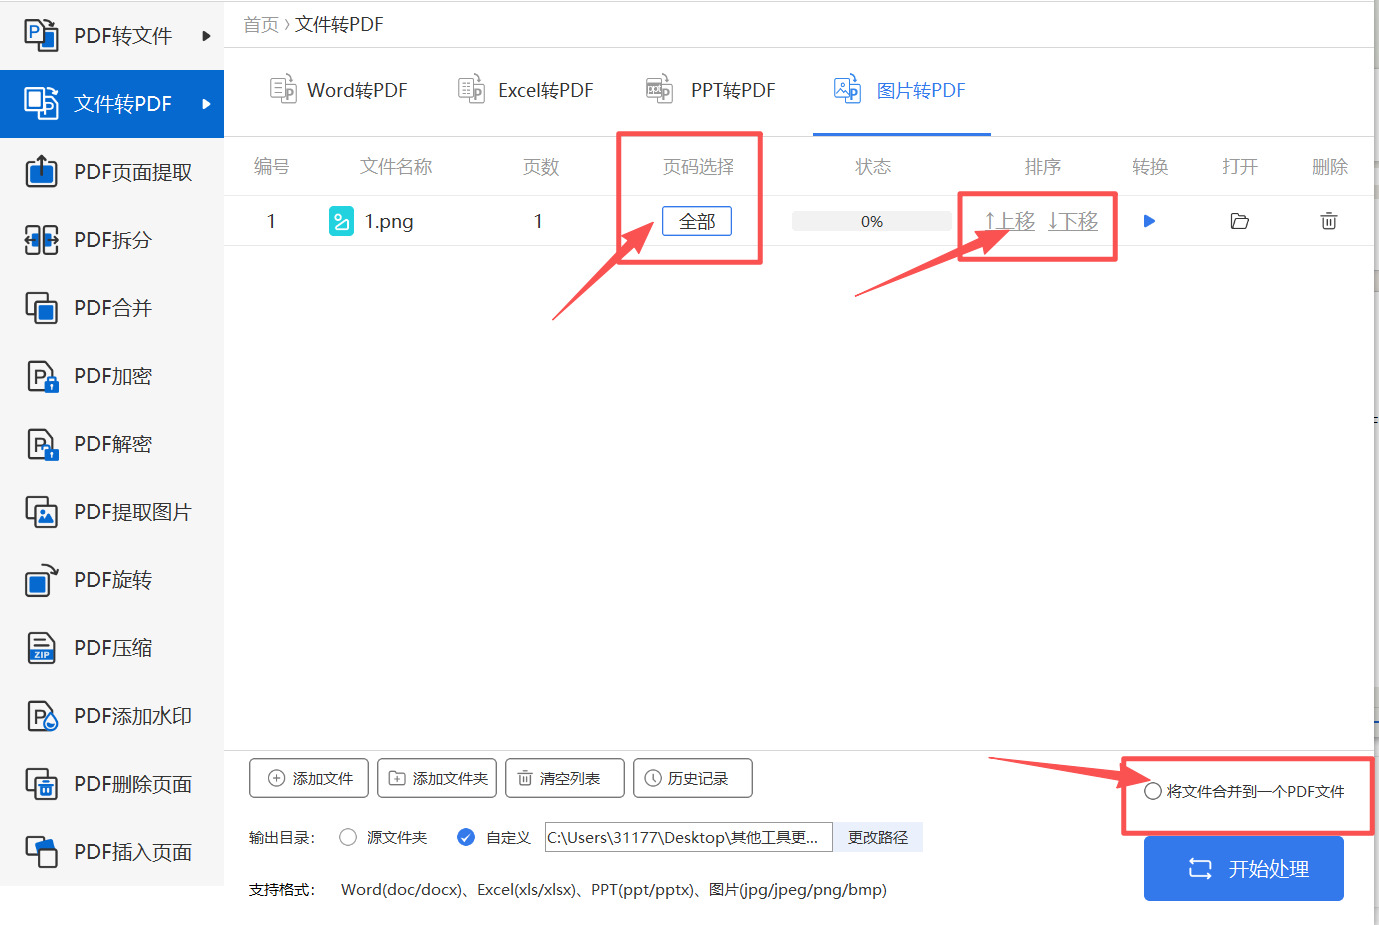The width and height of the screenshot is (1379, 925).
Task: Open the 历史记录 panel
Action: pos(692,778)
